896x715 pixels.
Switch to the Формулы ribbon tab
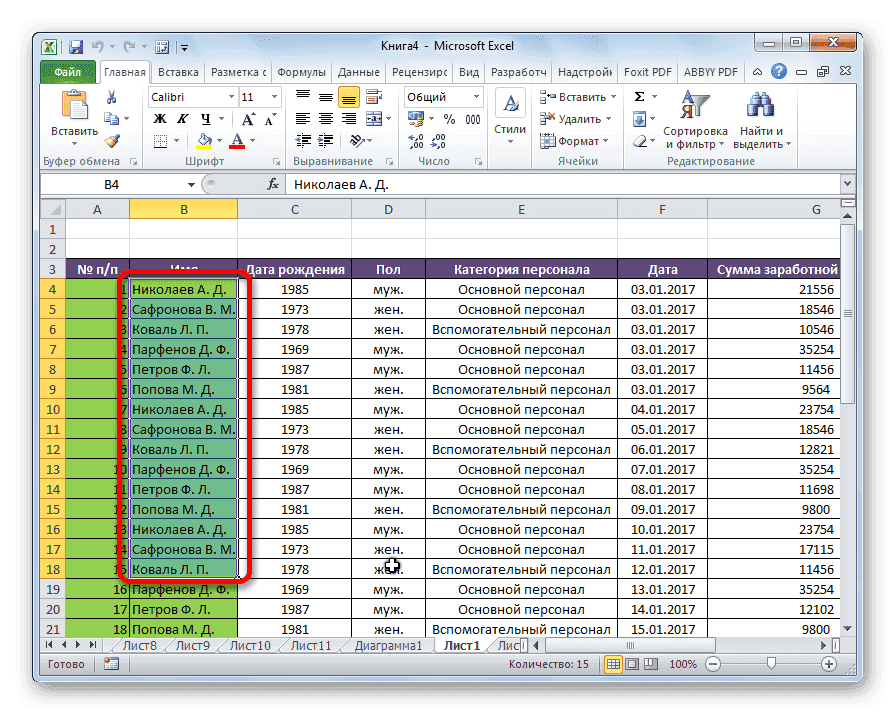tap(301, 71)
